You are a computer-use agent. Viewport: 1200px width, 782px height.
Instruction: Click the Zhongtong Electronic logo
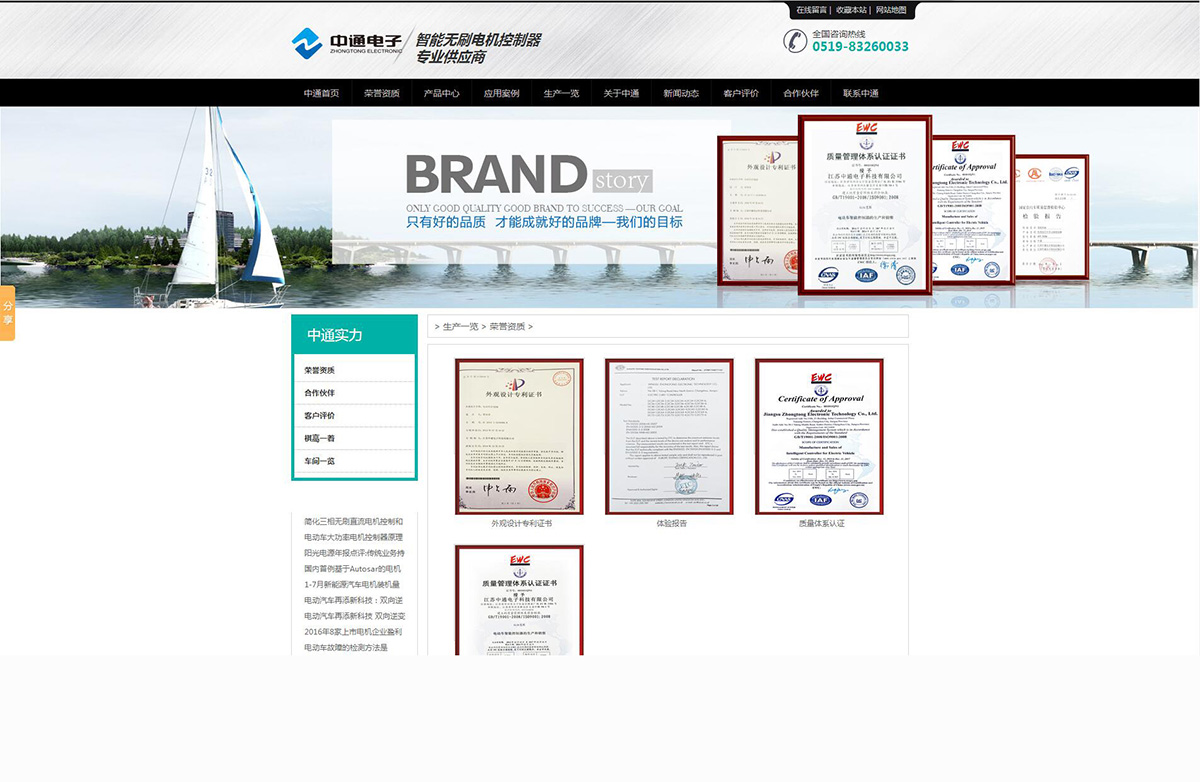(346, 43)
